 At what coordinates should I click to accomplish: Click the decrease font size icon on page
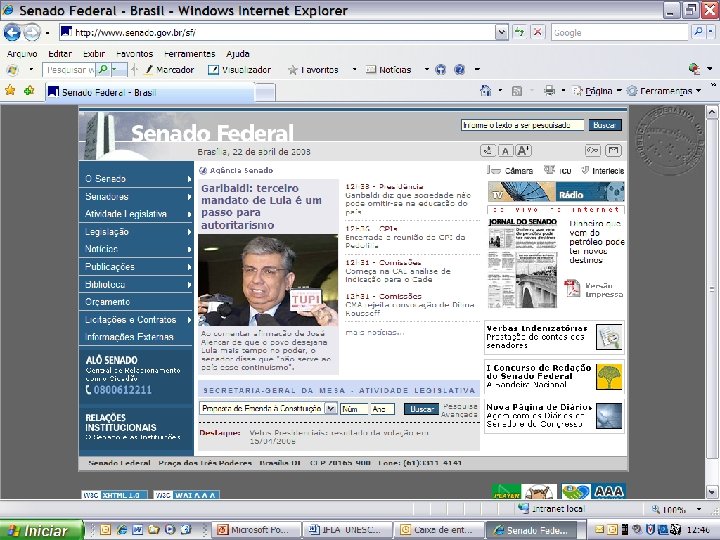coord(488,150)
